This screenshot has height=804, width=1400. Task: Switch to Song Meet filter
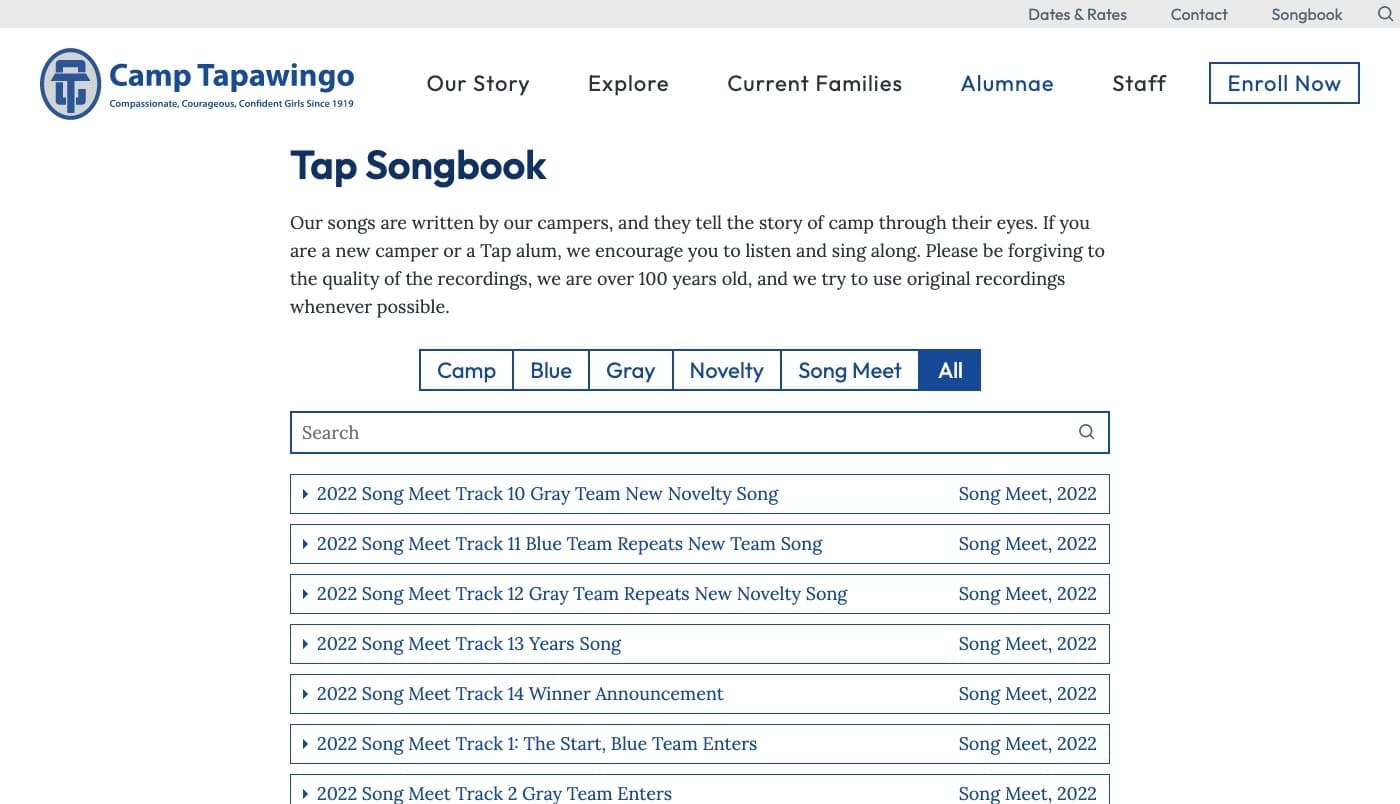pos(849,370)
